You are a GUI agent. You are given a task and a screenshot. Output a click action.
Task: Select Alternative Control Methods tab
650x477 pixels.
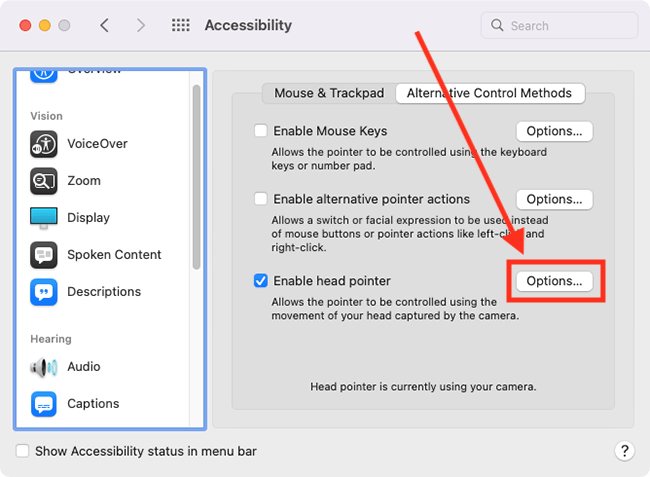(490, 93)
